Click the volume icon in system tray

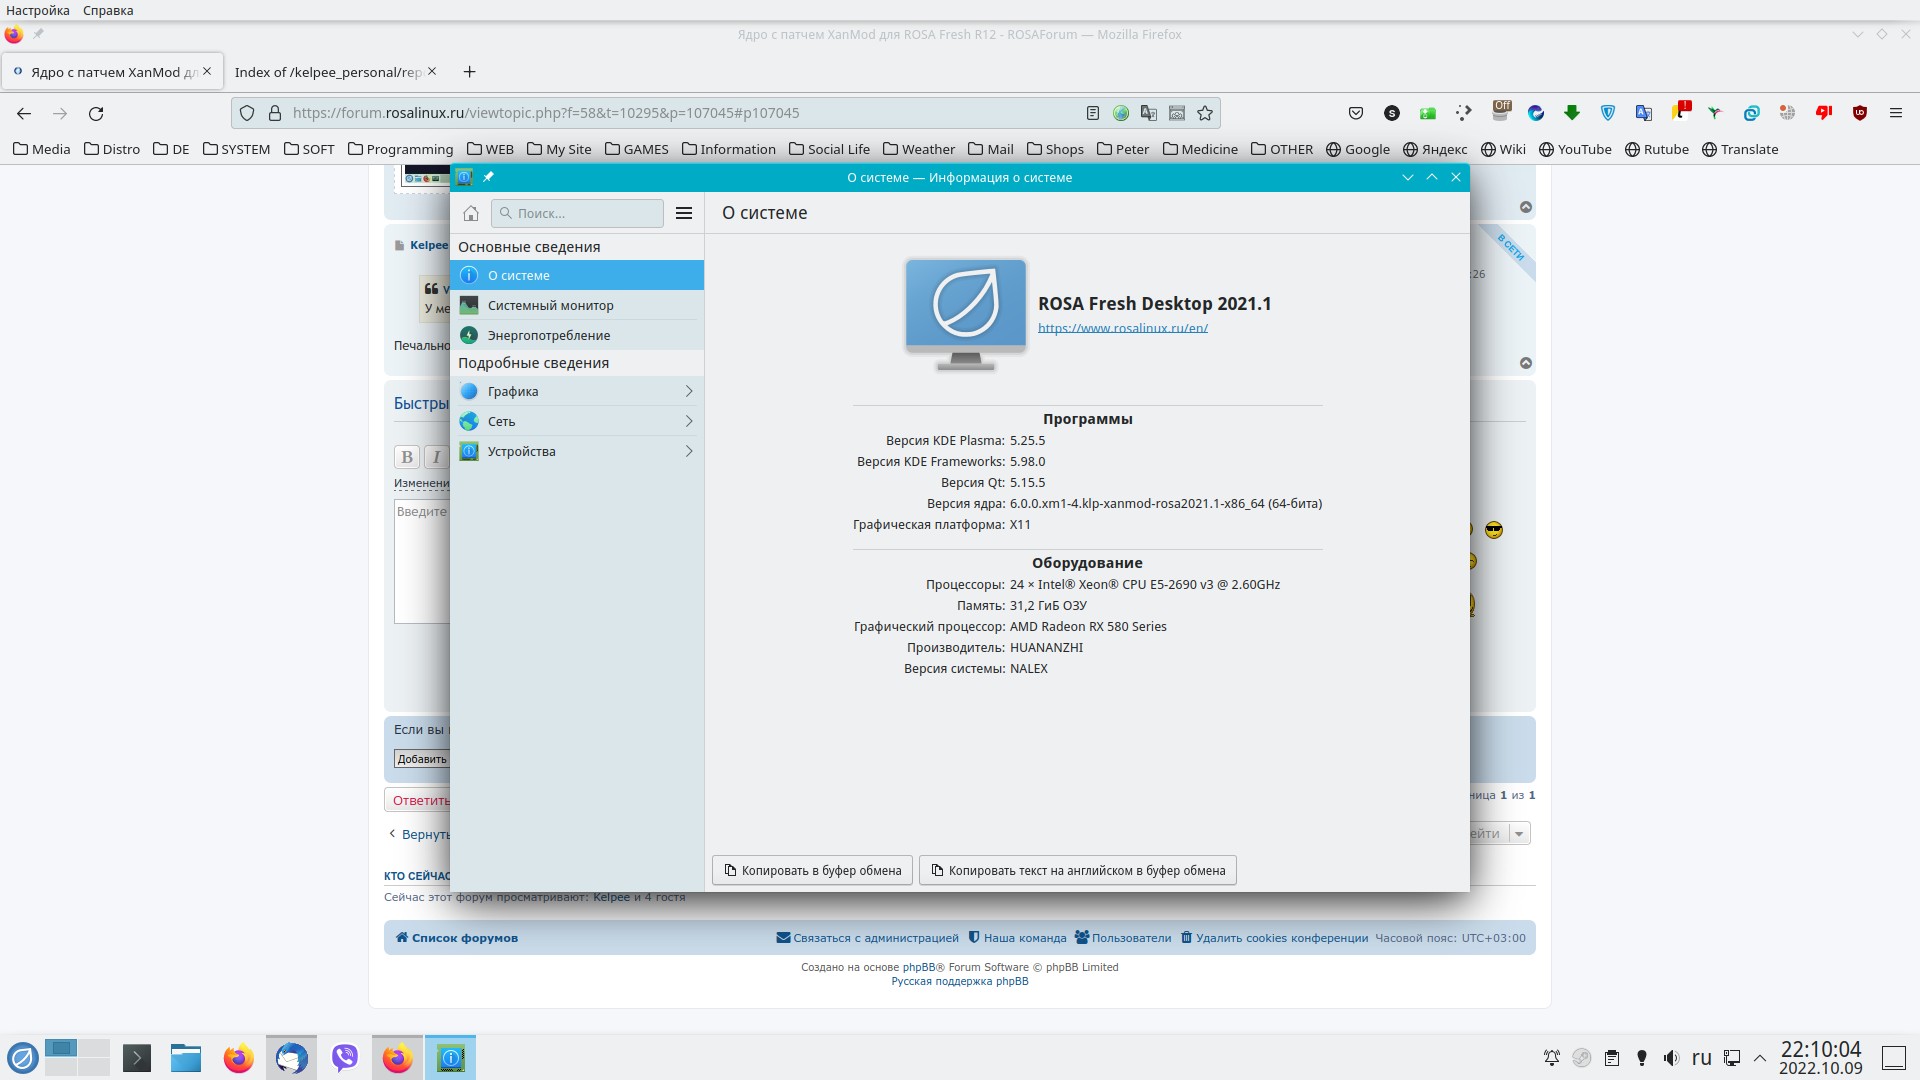[1670, 1057]
